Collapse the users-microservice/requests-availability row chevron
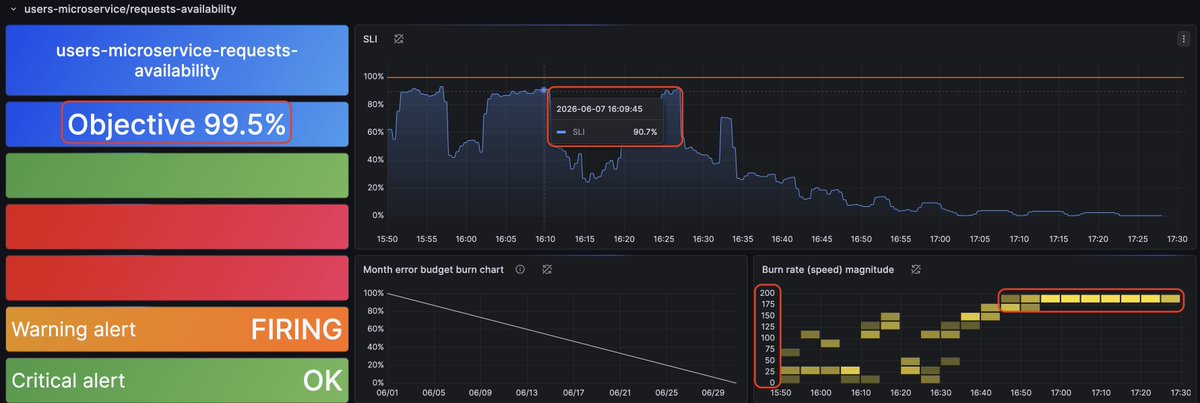The height and width of the screenshot is (403, 1200). 13,9
